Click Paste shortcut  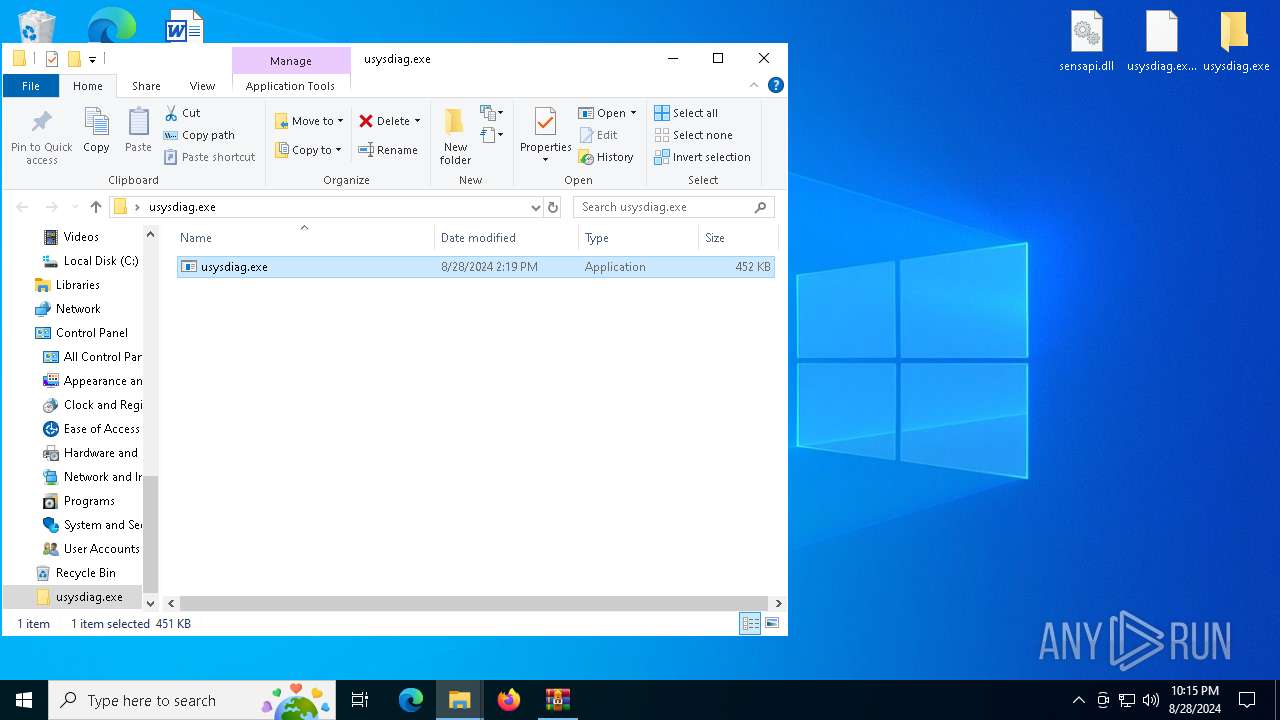click(x=209, y=157)
